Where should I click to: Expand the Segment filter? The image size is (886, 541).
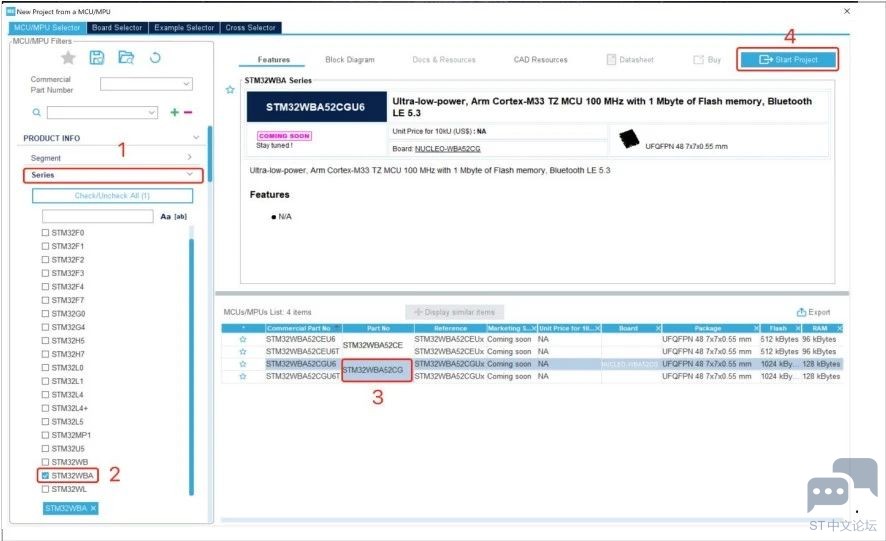click(189, 157)
